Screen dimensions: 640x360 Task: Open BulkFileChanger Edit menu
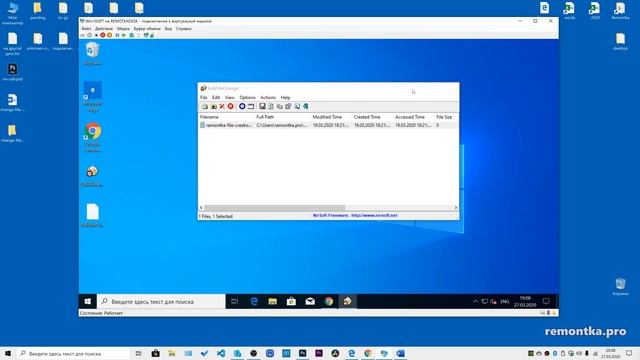pyautogui.click(x=216, y=98)
